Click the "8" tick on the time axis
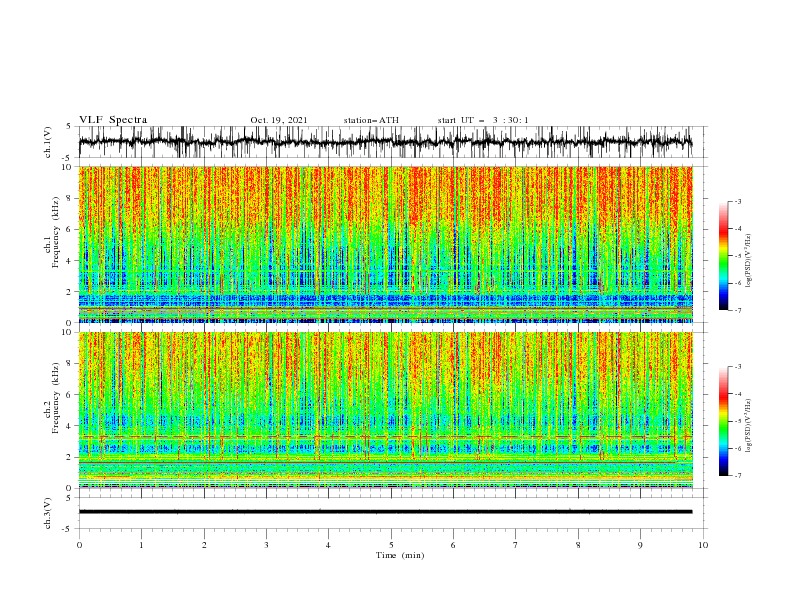Image resolution: width=792 pixels, height=612 pixels. pos(578,545)
